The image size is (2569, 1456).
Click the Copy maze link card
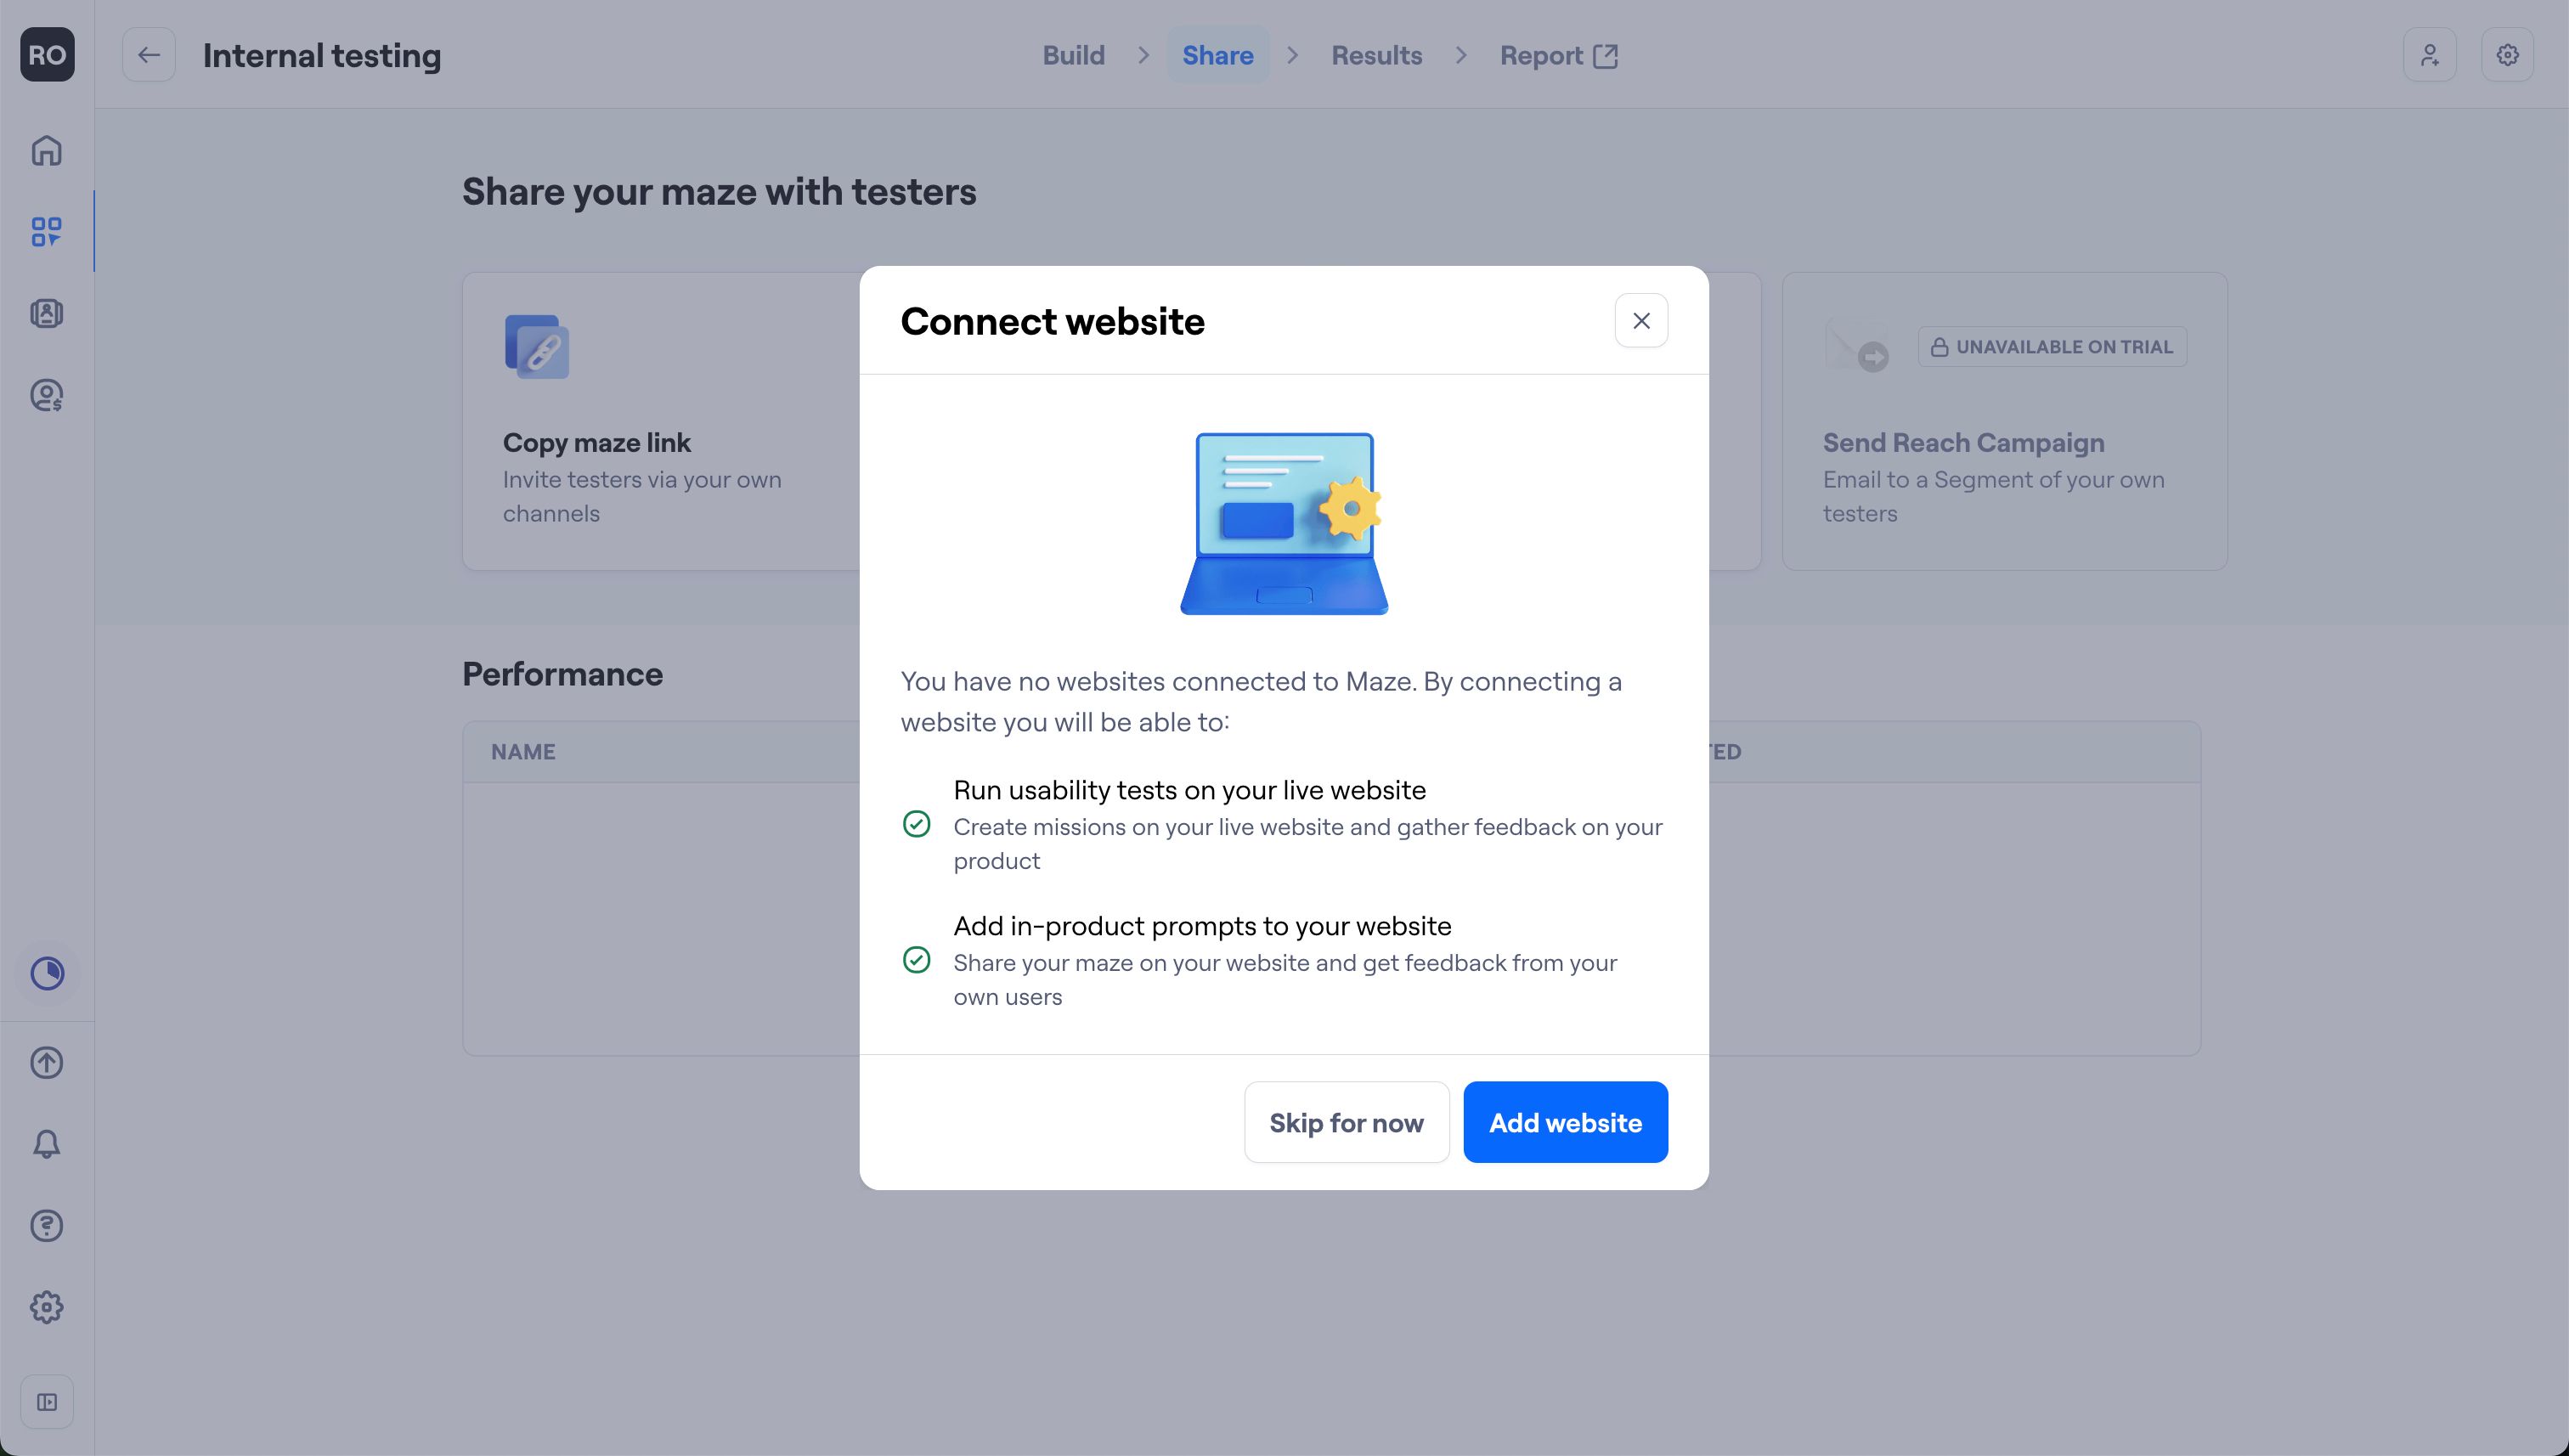(x=661, y=421)
